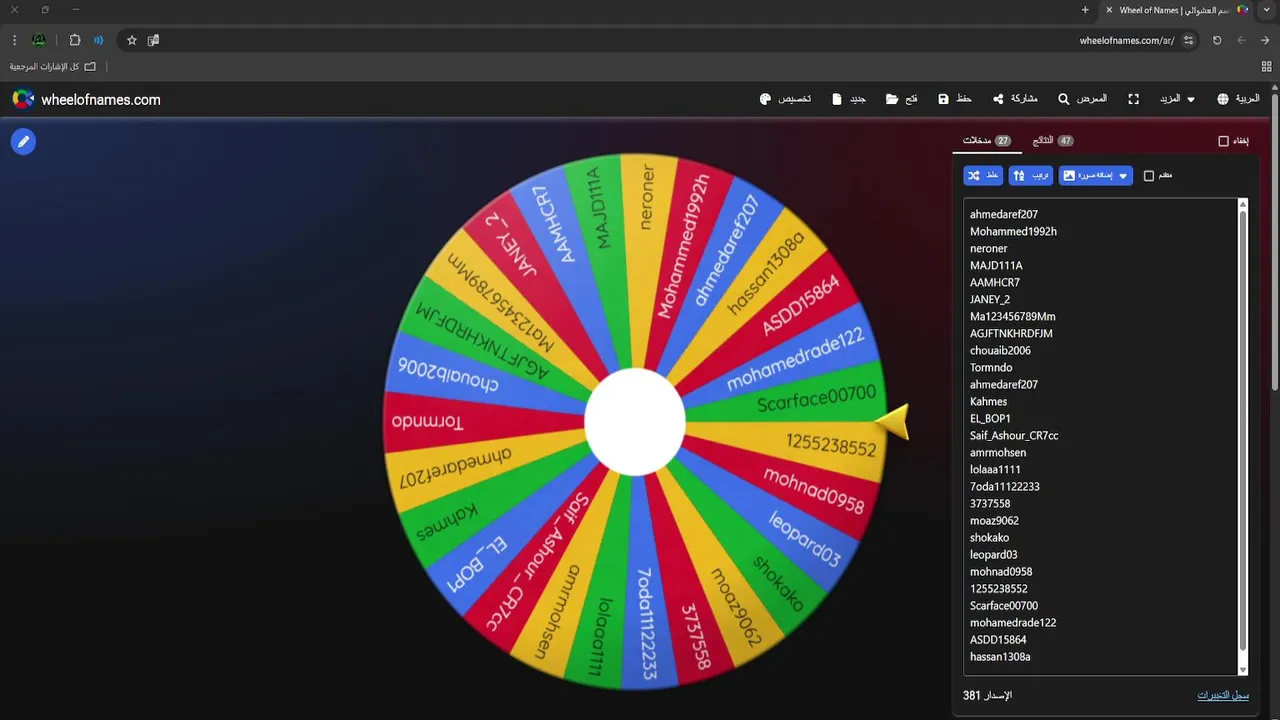Click the blue pencil edit button

pos(23,142)
